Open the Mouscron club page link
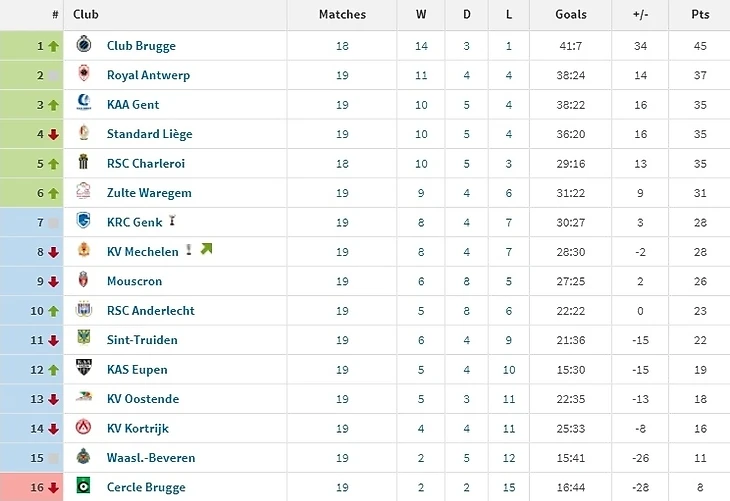This screenshot has height=501, width=730. coord(134,281)
